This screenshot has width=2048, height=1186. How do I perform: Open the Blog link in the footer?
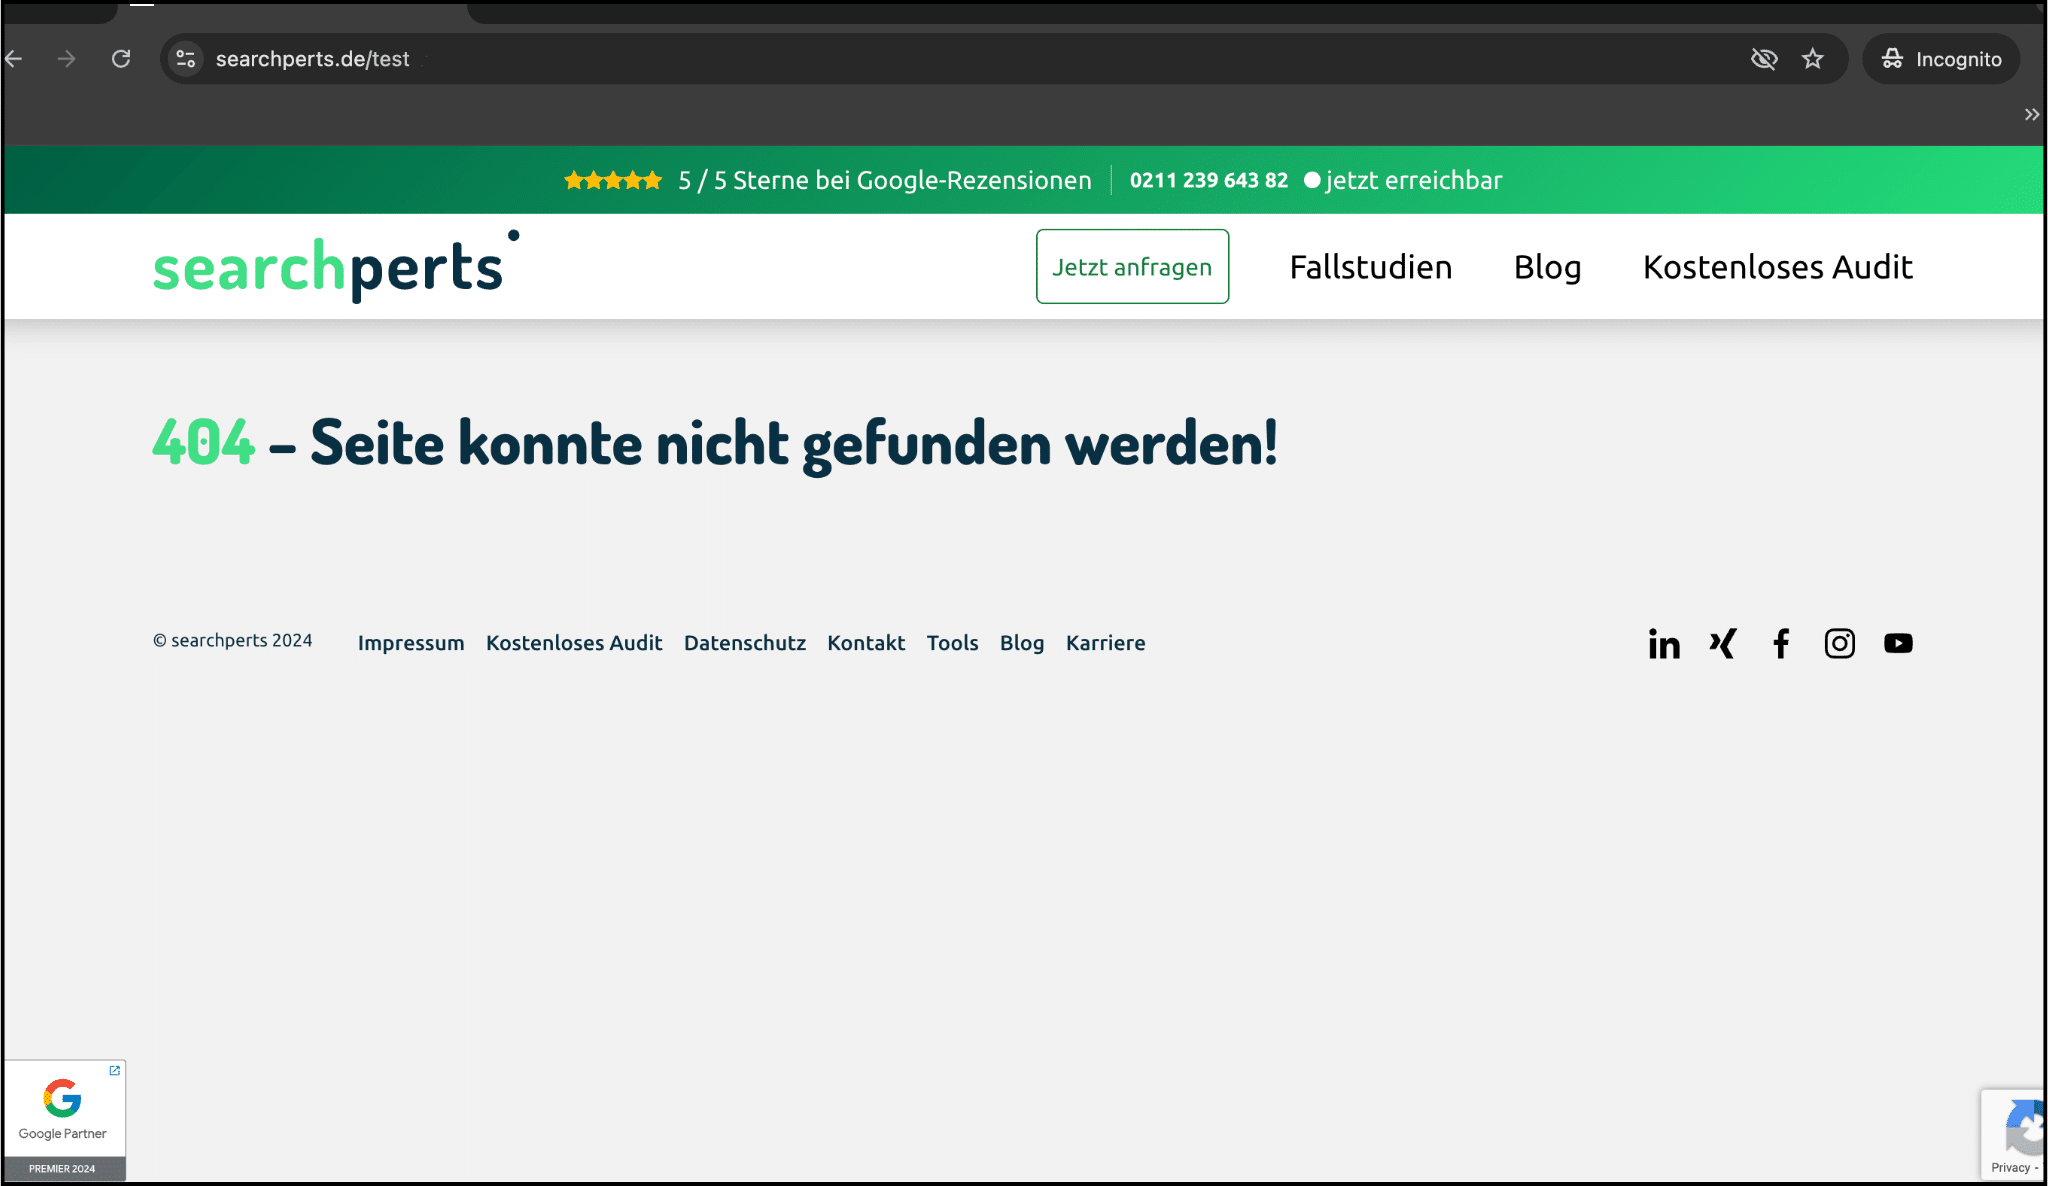click(1022, 643)
